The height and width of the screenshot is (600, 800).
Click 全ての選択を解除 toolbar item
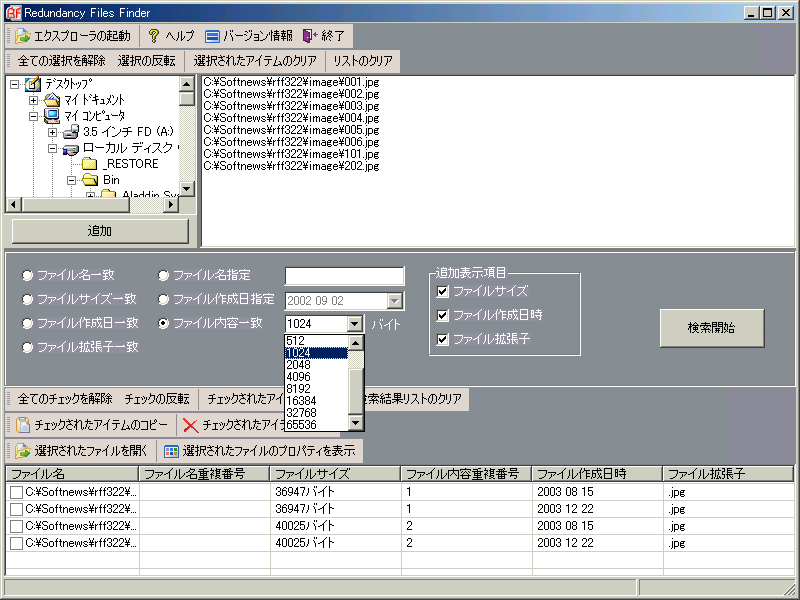tap(61, 61)
